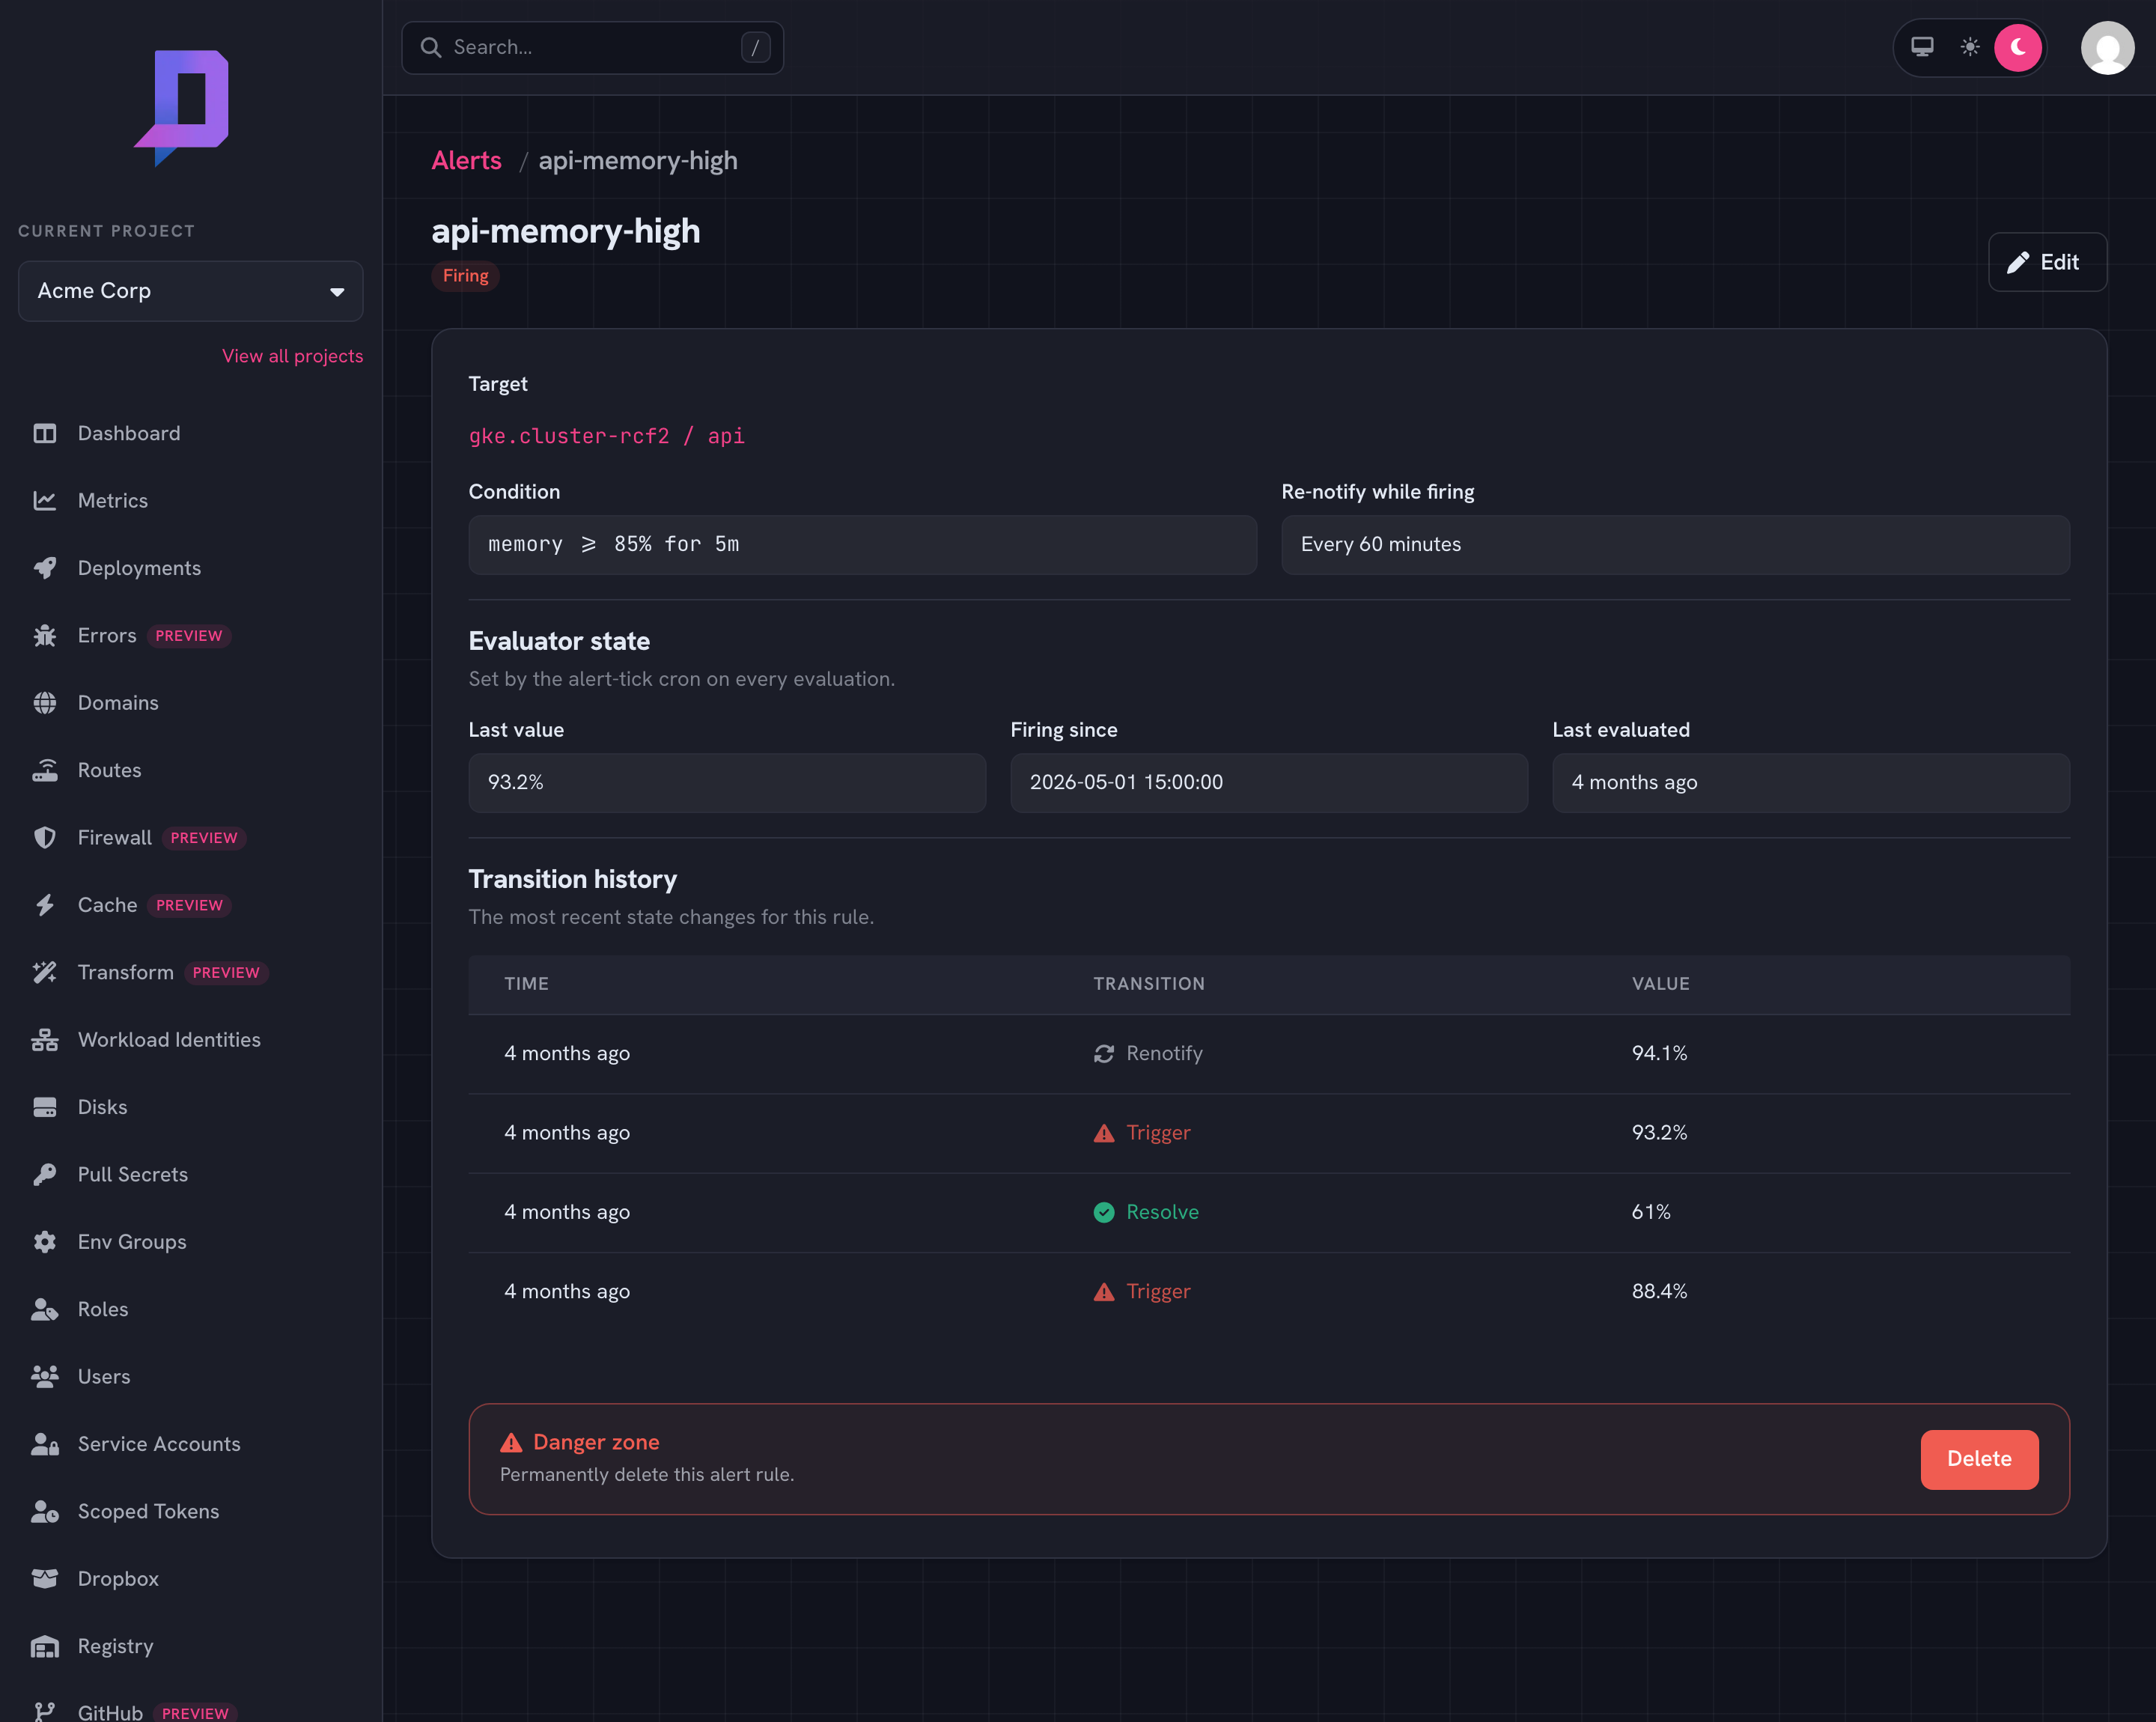The width and height of the screenshot is (2156, 1722).
Task: Click the Dashboard sidebar icon
Action: [45, 433]
